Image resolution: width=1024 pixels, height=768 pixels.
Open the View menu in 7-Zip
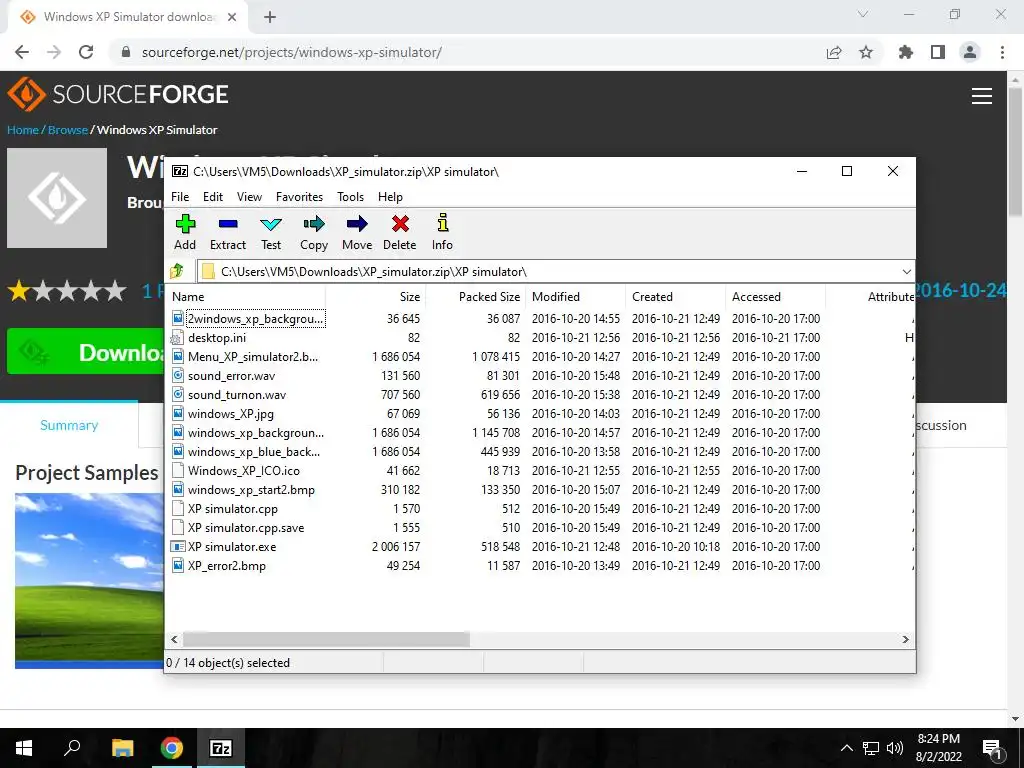point(249,197)
